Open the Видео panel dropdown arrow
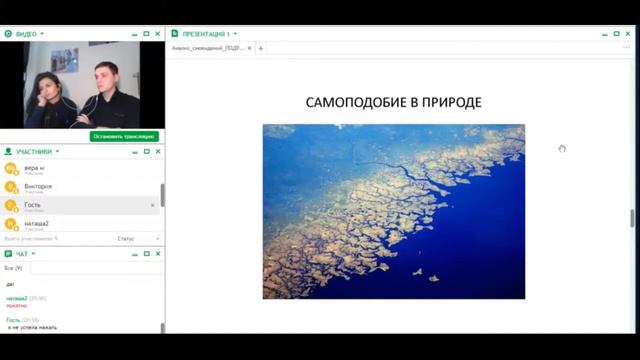 tap(42, 34)
